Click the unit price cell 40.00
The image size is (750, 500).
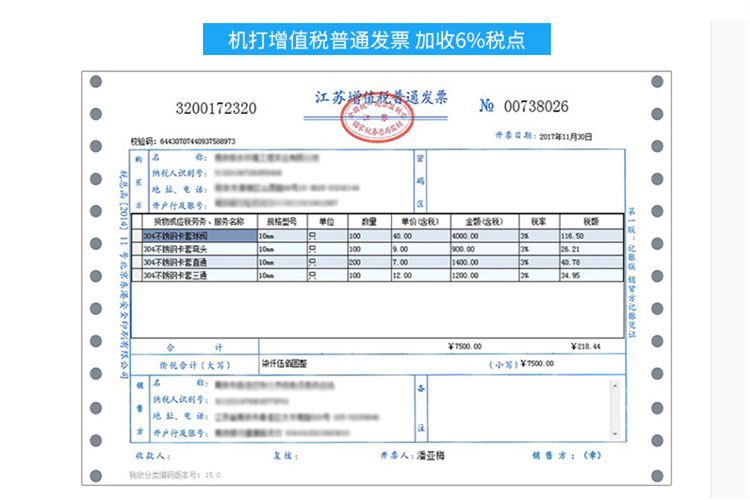click(x=420, y=235)
